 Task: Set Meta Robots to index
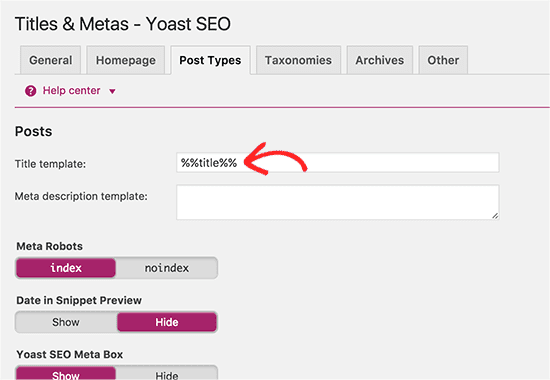pyautogui.click(x=66, y=268)
